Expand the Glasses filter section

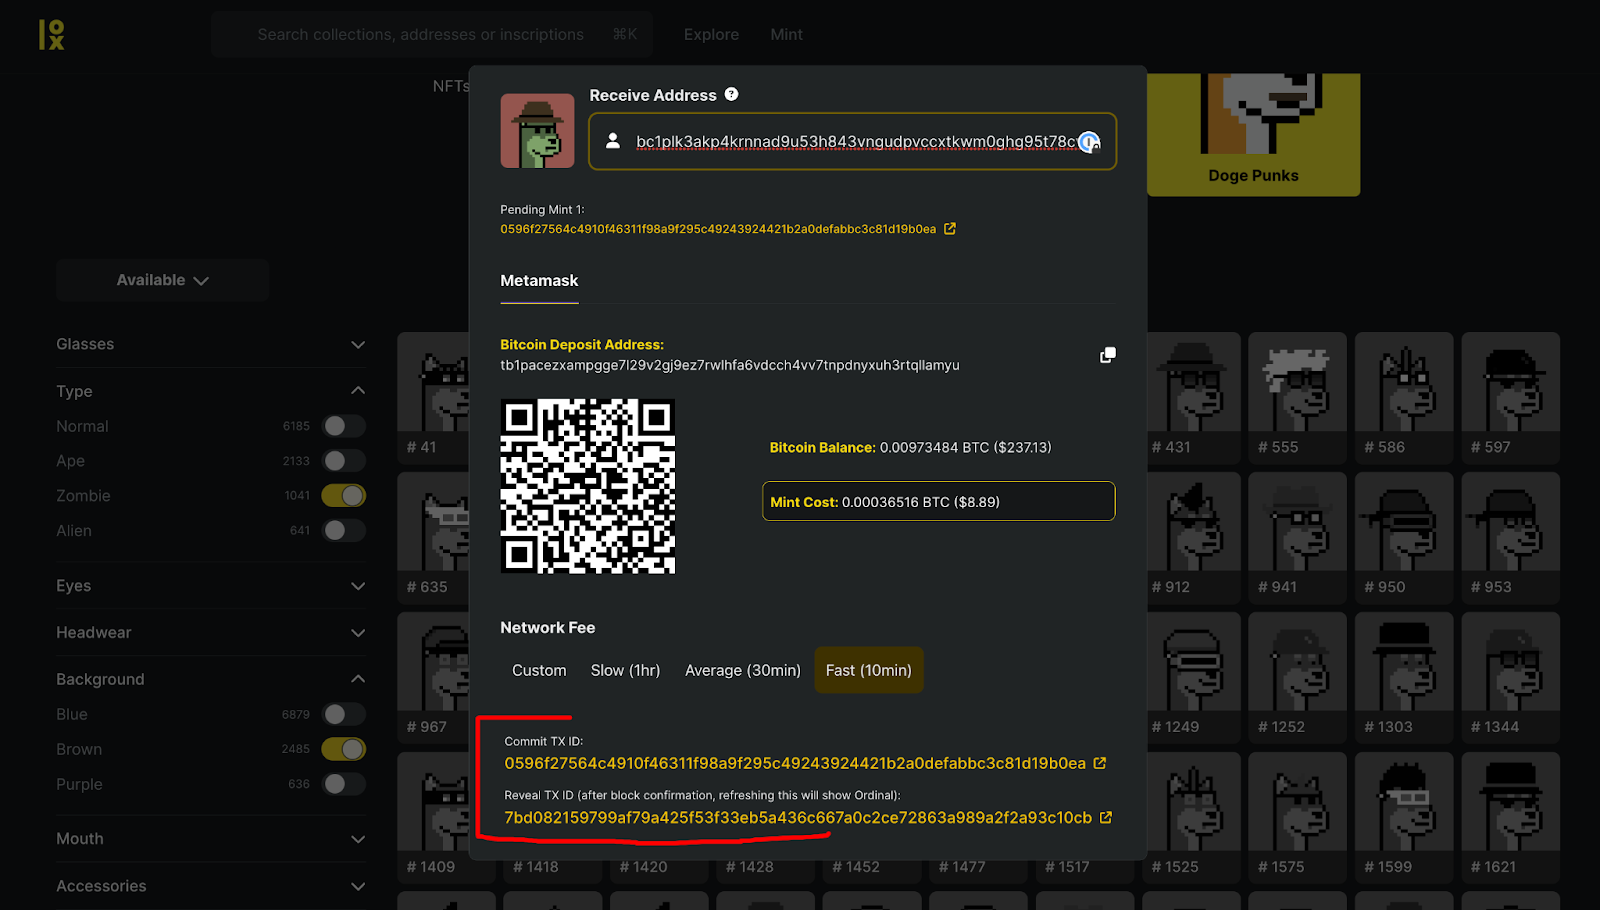[211, 344]
